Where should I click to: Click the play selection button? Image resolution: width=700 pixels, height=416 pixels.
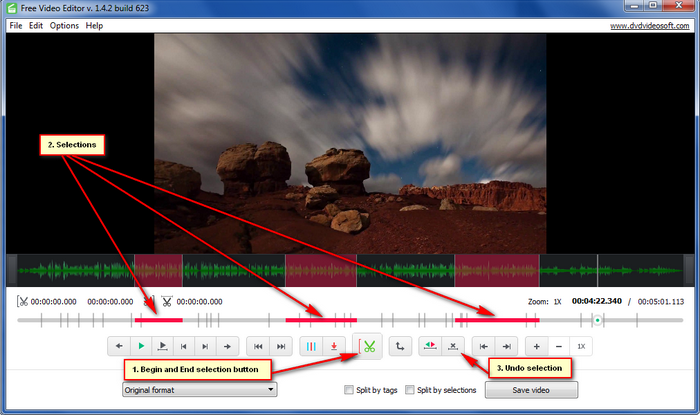click(x=162, y=346)
